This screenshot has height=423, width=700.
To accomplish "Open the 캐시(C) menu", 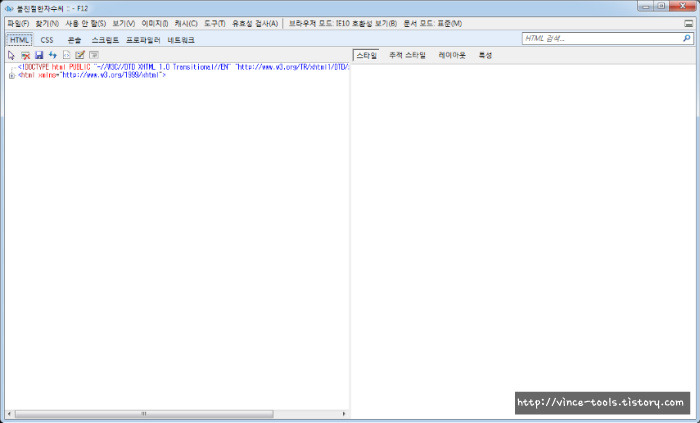I will tap(186, 24).
